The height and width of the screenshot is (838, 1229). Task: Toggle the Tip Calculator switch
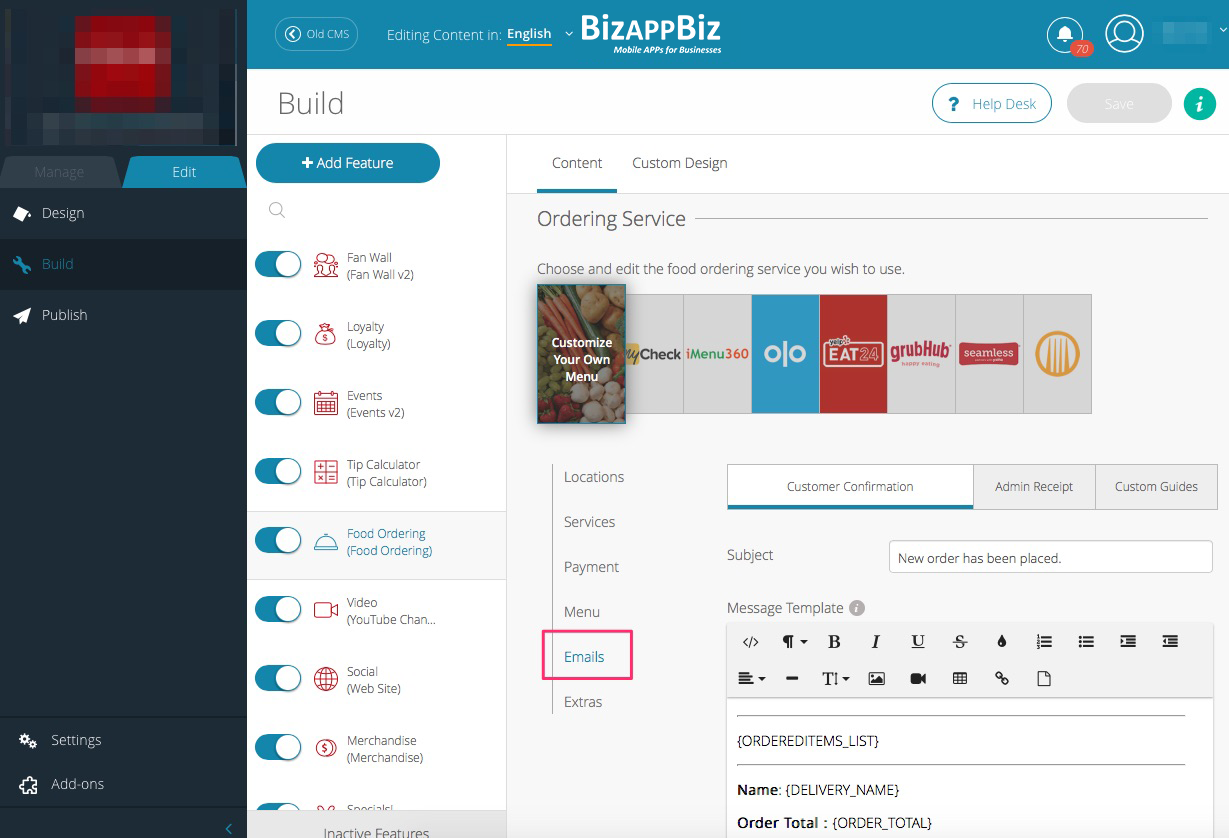pyautogui.click(x=278, y=471)
